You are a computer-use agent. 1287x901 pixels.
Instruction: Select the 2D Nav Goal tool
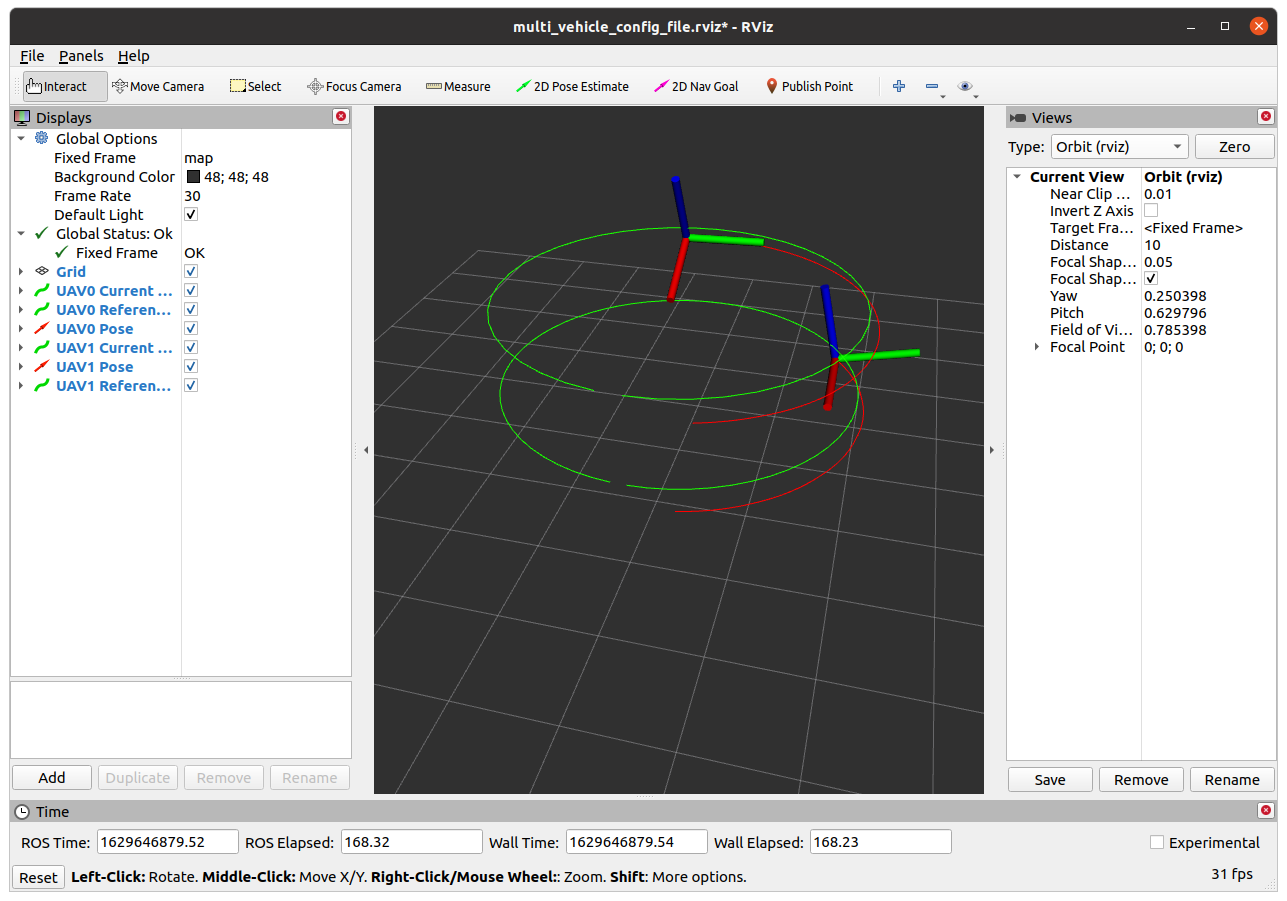(x=695, y=86)
